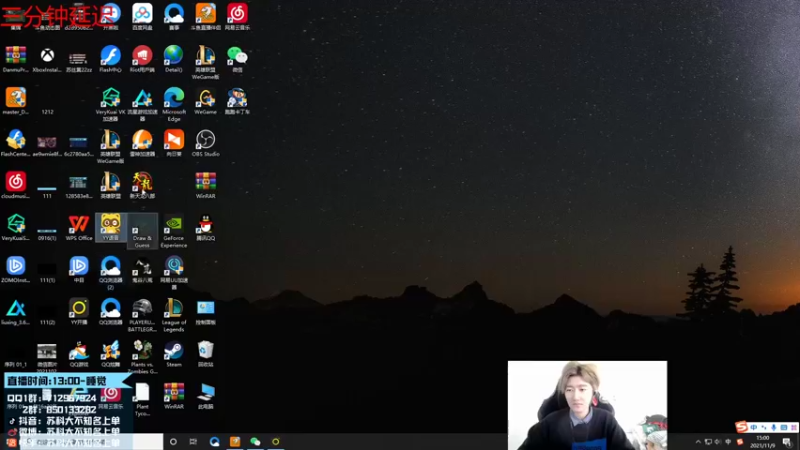
Task: Switch to the orange app in taskbar
Action: 235,441
